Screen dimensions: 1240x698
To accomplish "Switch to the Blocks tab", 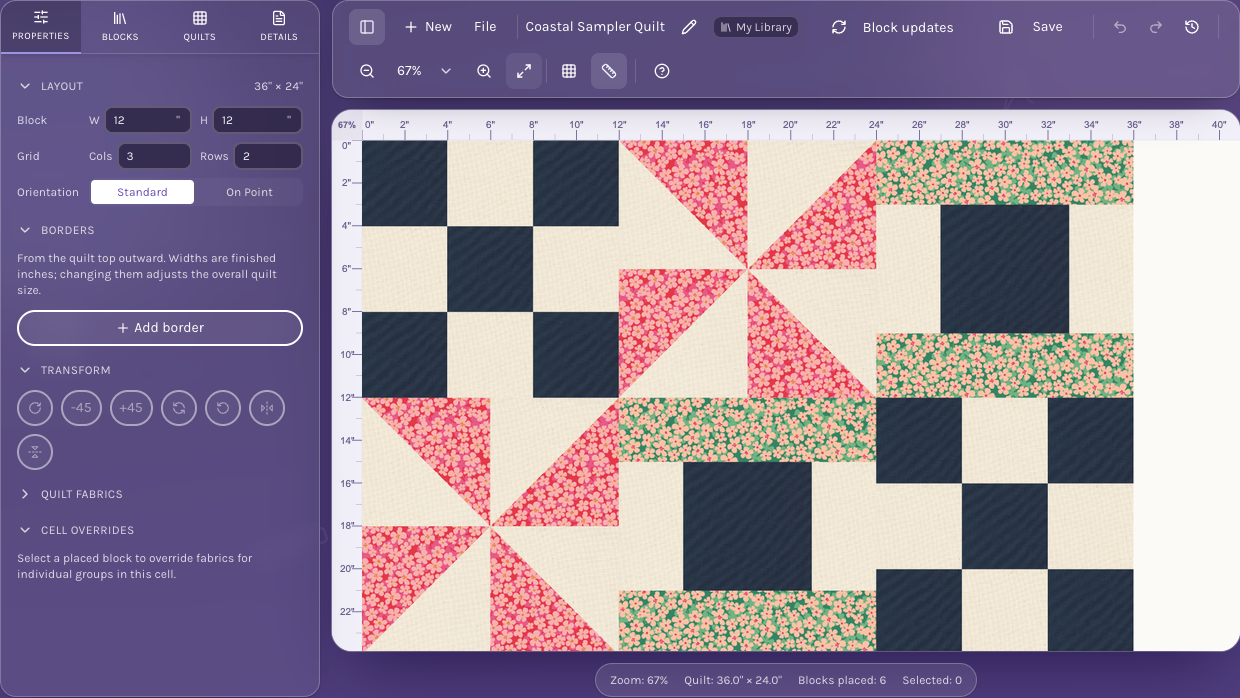I will coord(120,27).
